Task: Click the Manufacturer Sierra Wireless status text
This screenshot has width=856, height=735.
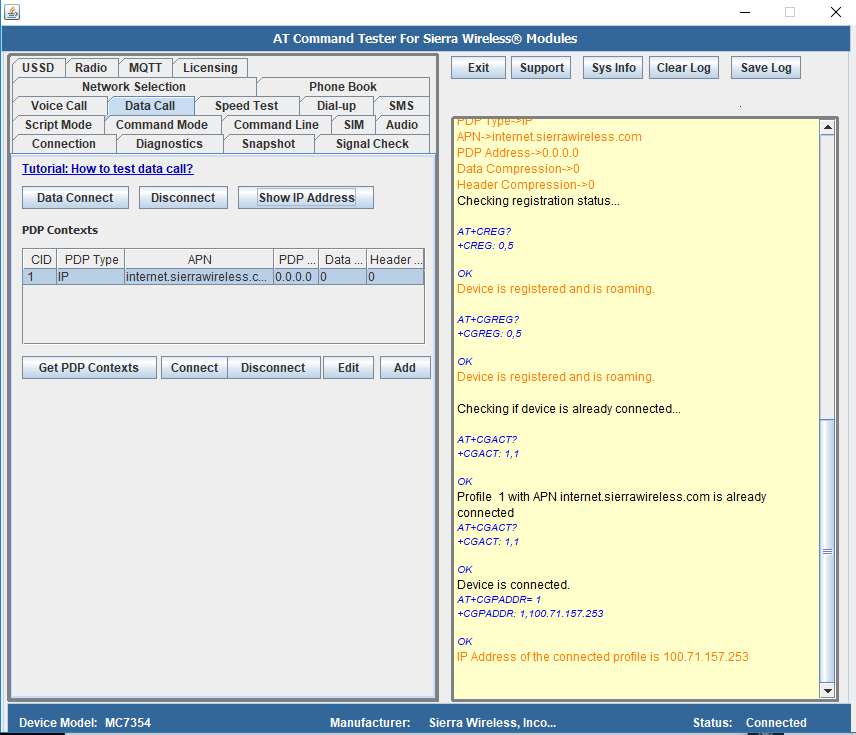Action: [x=443, y=722]
